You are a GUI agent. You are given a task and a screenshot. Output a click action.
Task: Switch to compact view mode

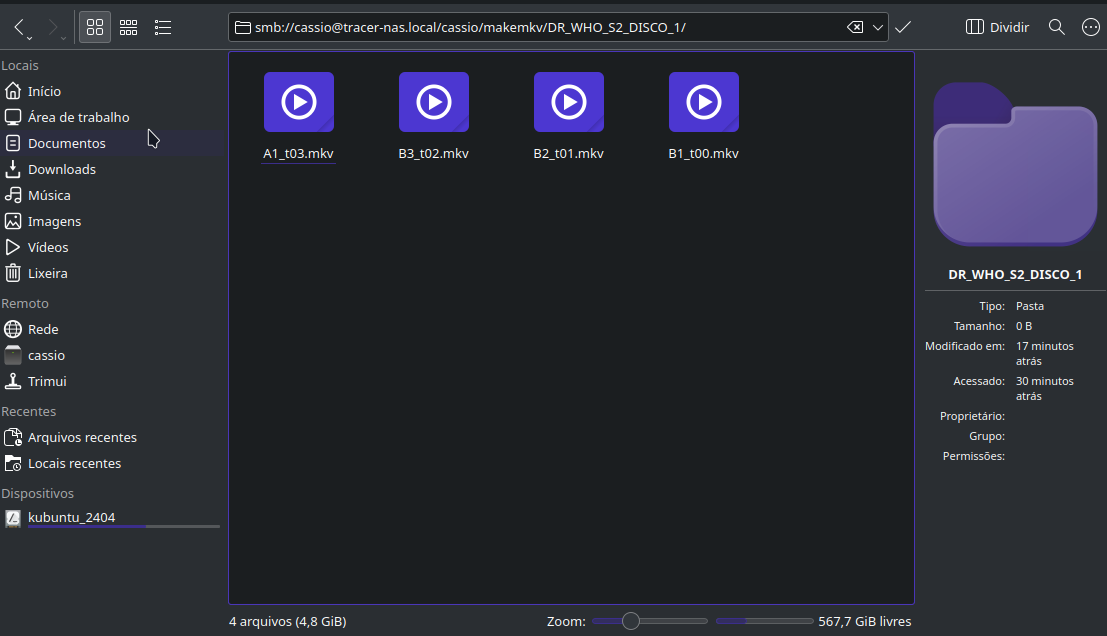click(x=128, y=27)
